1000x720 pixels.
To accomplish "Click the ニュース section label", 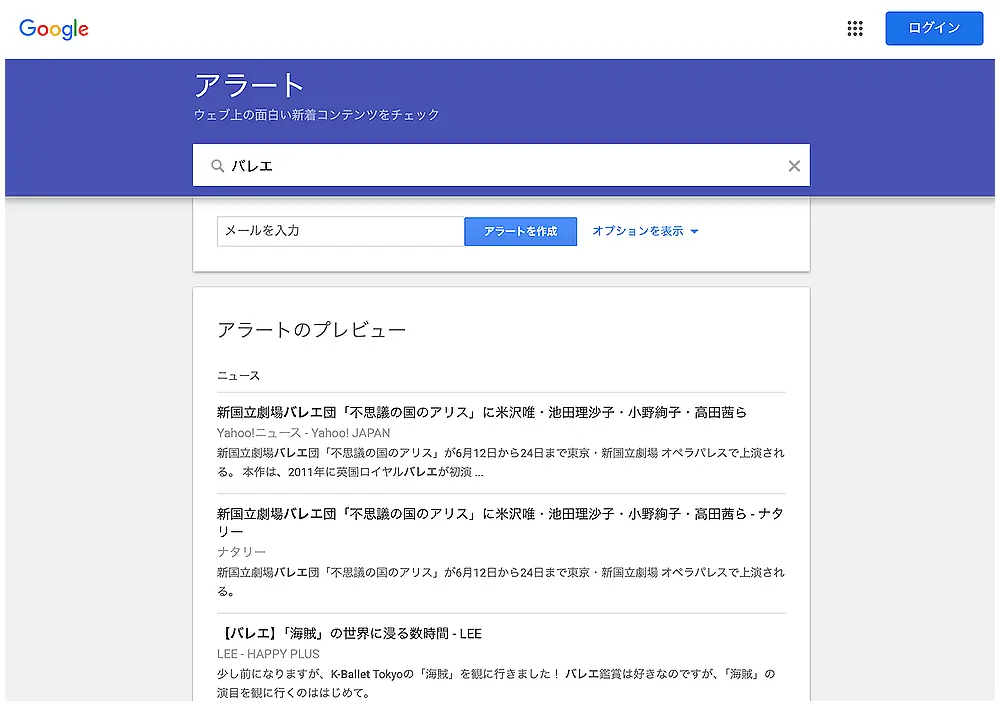I will [x=239, y=376].
